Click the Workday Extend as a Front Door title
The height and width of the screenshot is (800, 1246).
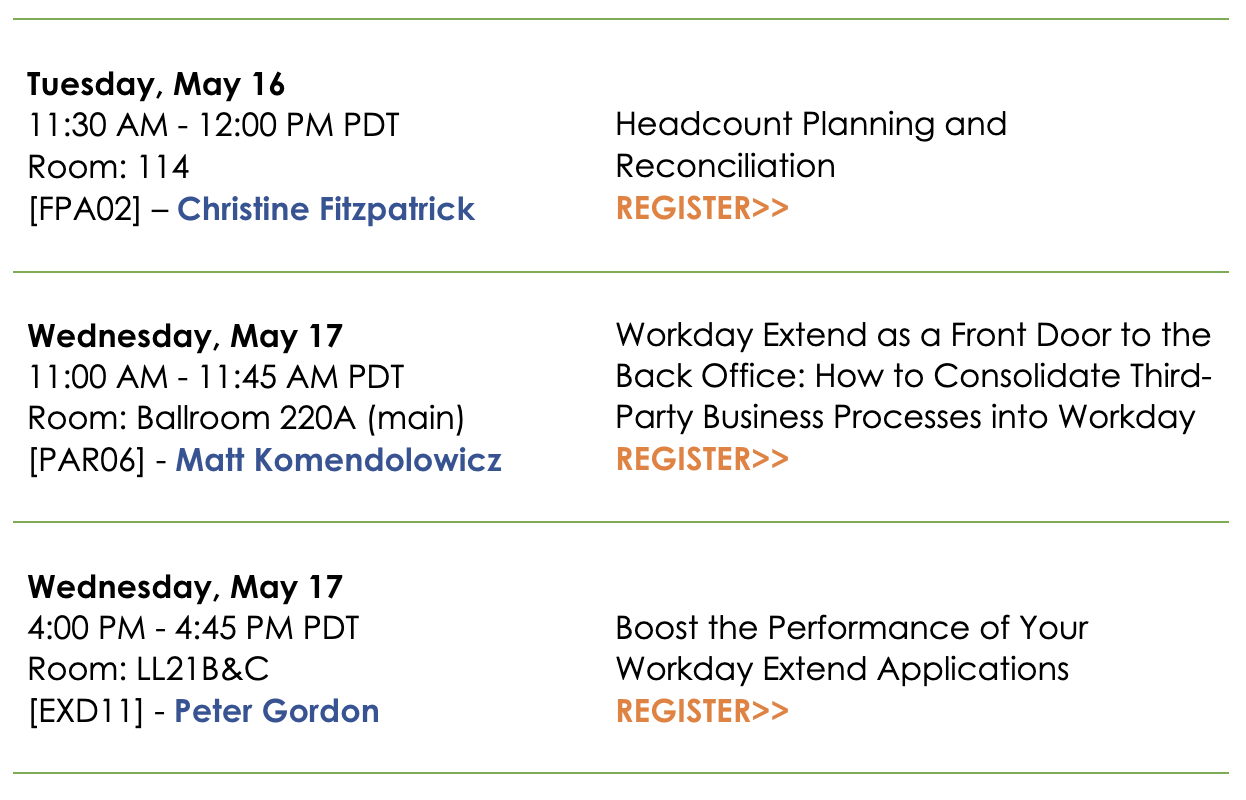pyautogui.click(x=913, y=376)
